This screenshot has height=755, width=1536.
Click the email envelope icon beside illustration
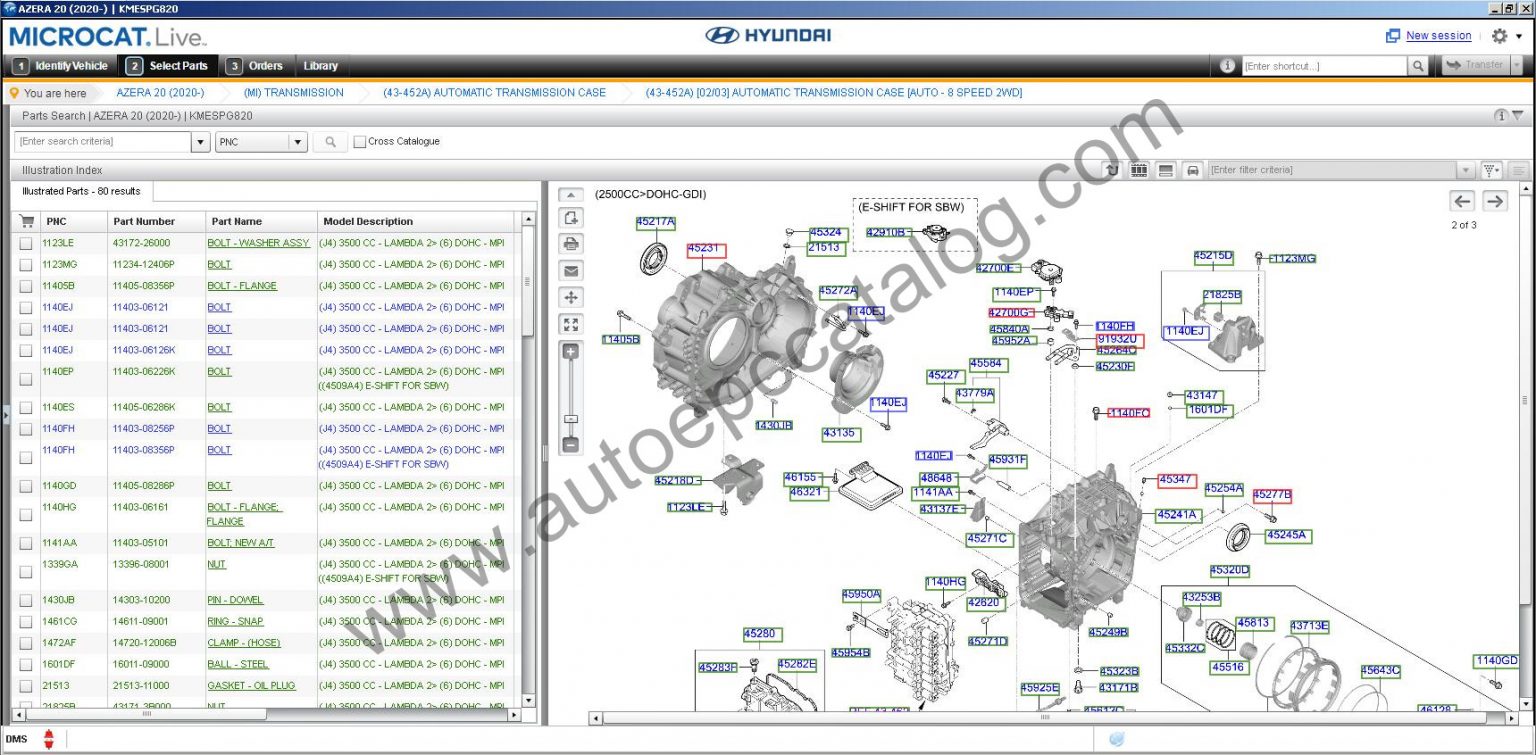click(x=571, y=271)
